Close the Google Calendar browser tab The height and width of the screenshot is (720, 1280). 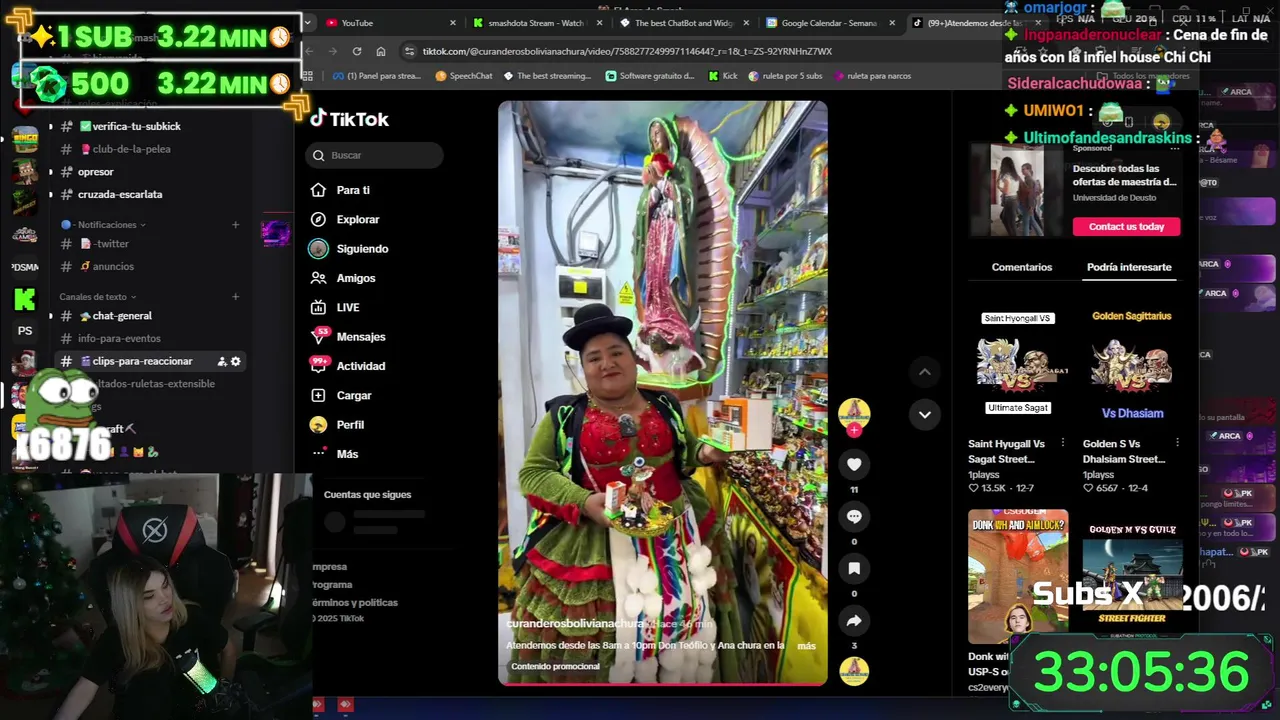[892, 23]
